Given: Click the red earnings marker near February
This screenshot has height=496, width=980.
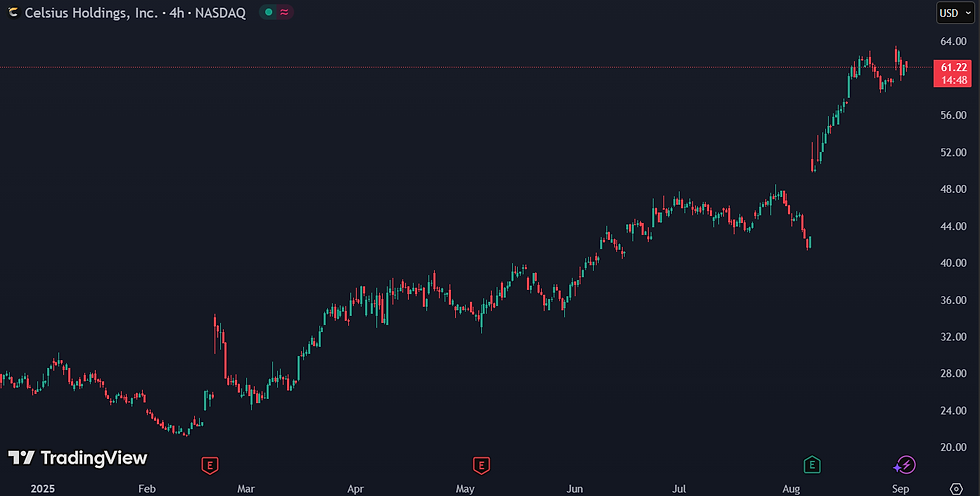Looking at the screenshot, I should [x=210, y=465].
